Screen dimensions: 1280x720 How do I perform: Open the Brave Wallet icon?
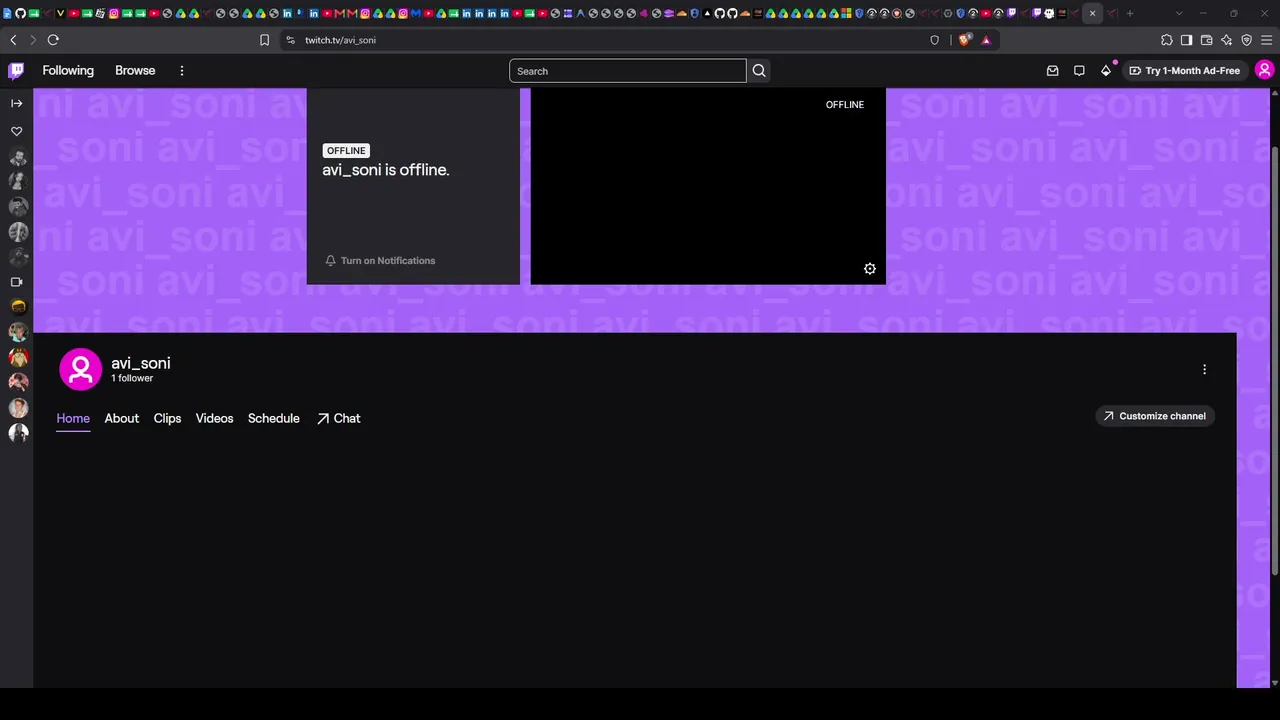tap(1206, 40)
